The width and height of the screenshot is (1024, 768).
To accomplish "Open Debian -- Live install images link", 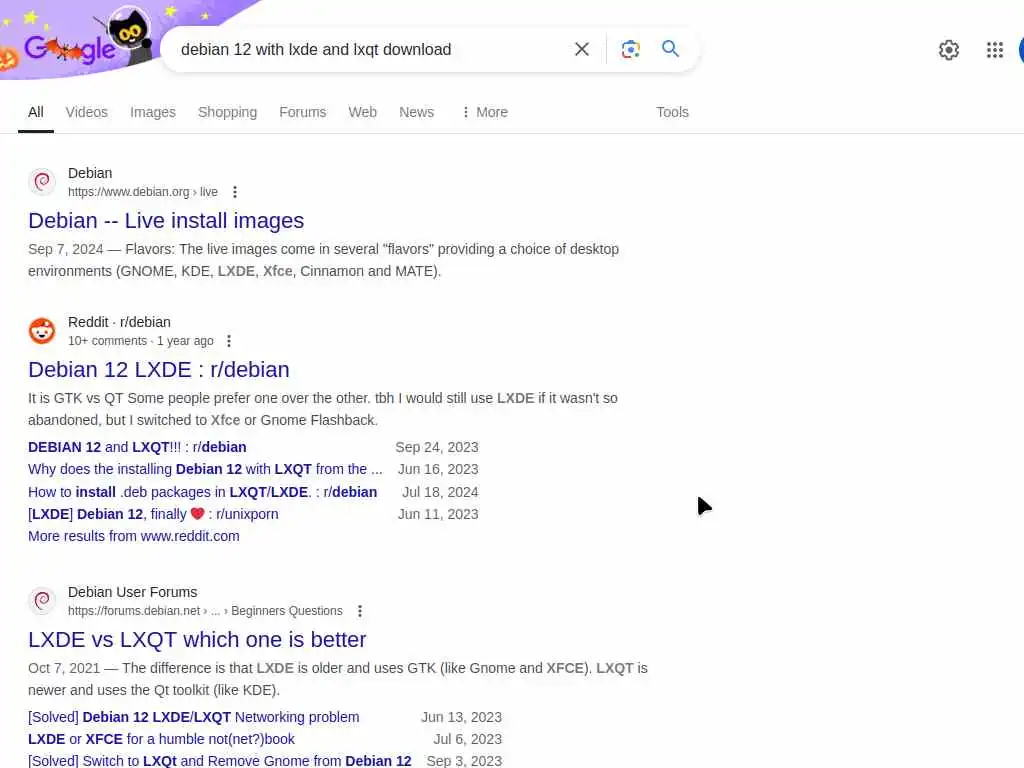I will 166,221.
